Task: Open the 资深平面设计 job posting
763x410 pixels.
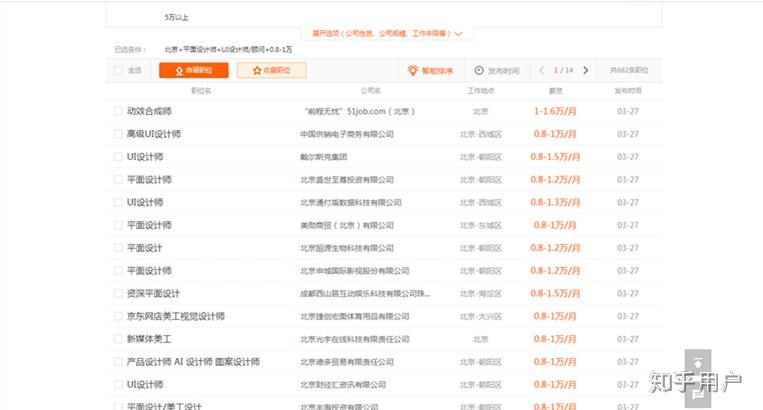Action: pos(153,294)
